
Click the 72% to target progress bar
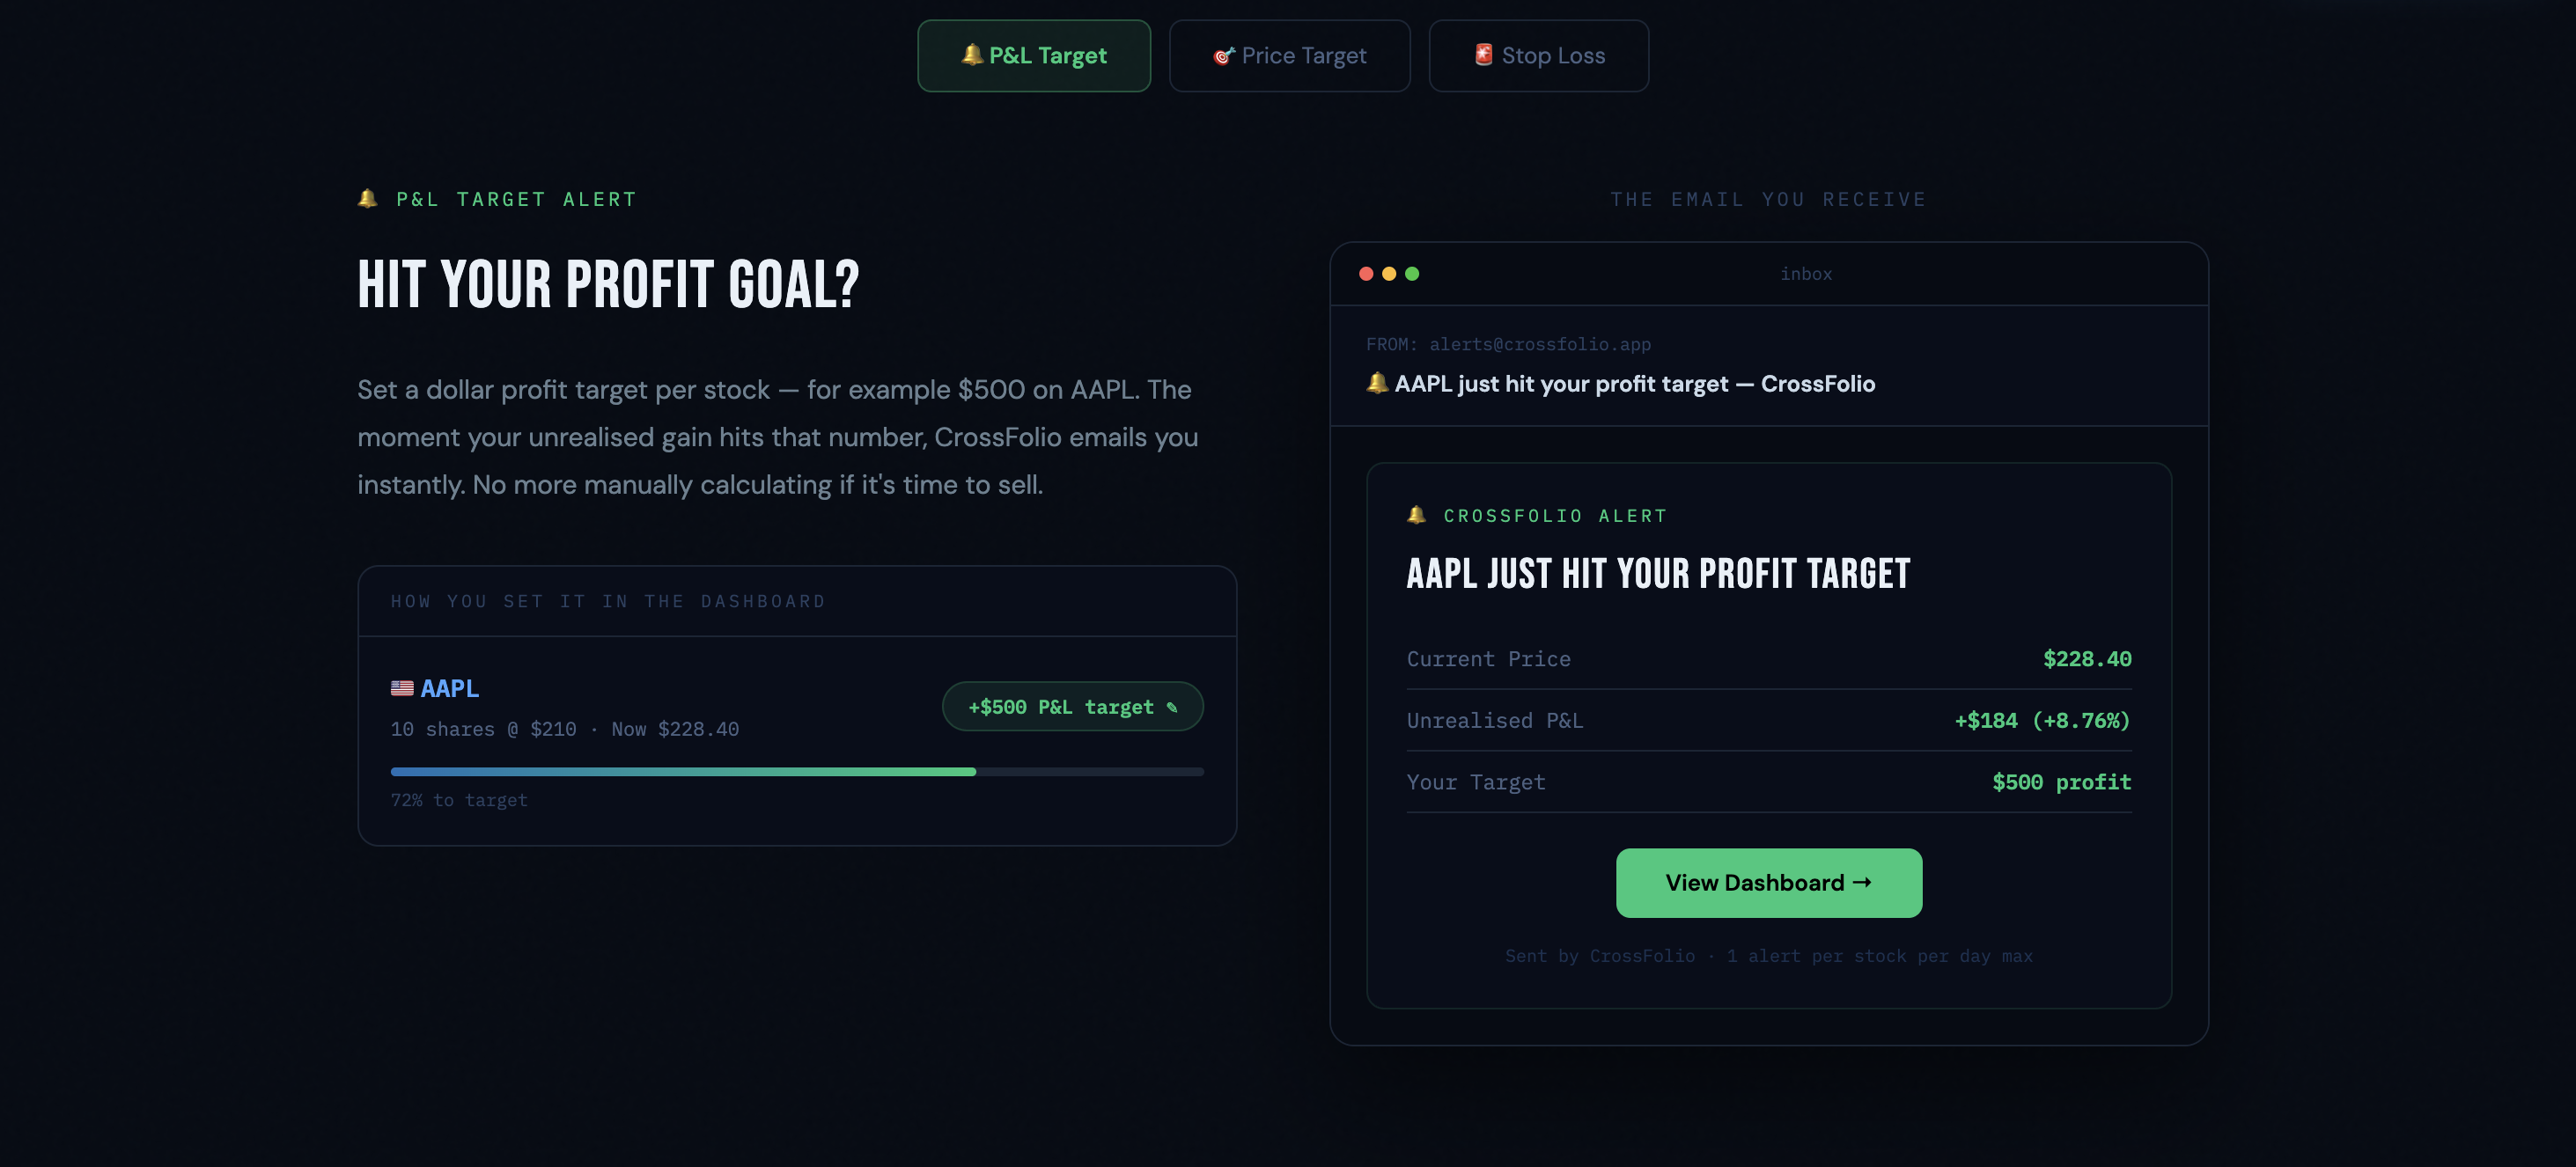pyautogui.click(x=797, y=772)
